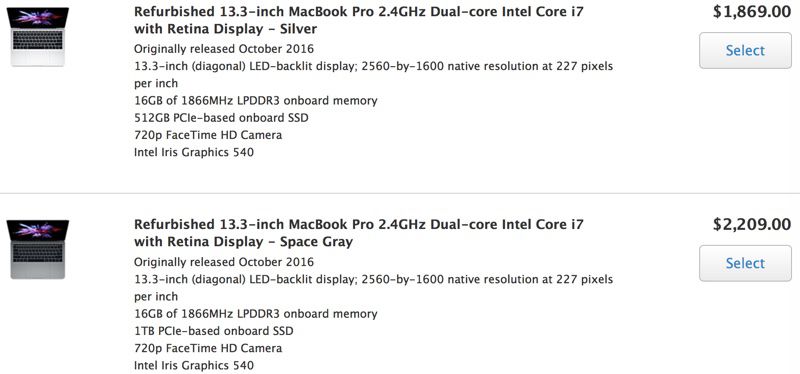This screenshot has width=800, height=374.
Task: Click the Silver model's LED-backlit display description
Action: click(x=373, y=74)
